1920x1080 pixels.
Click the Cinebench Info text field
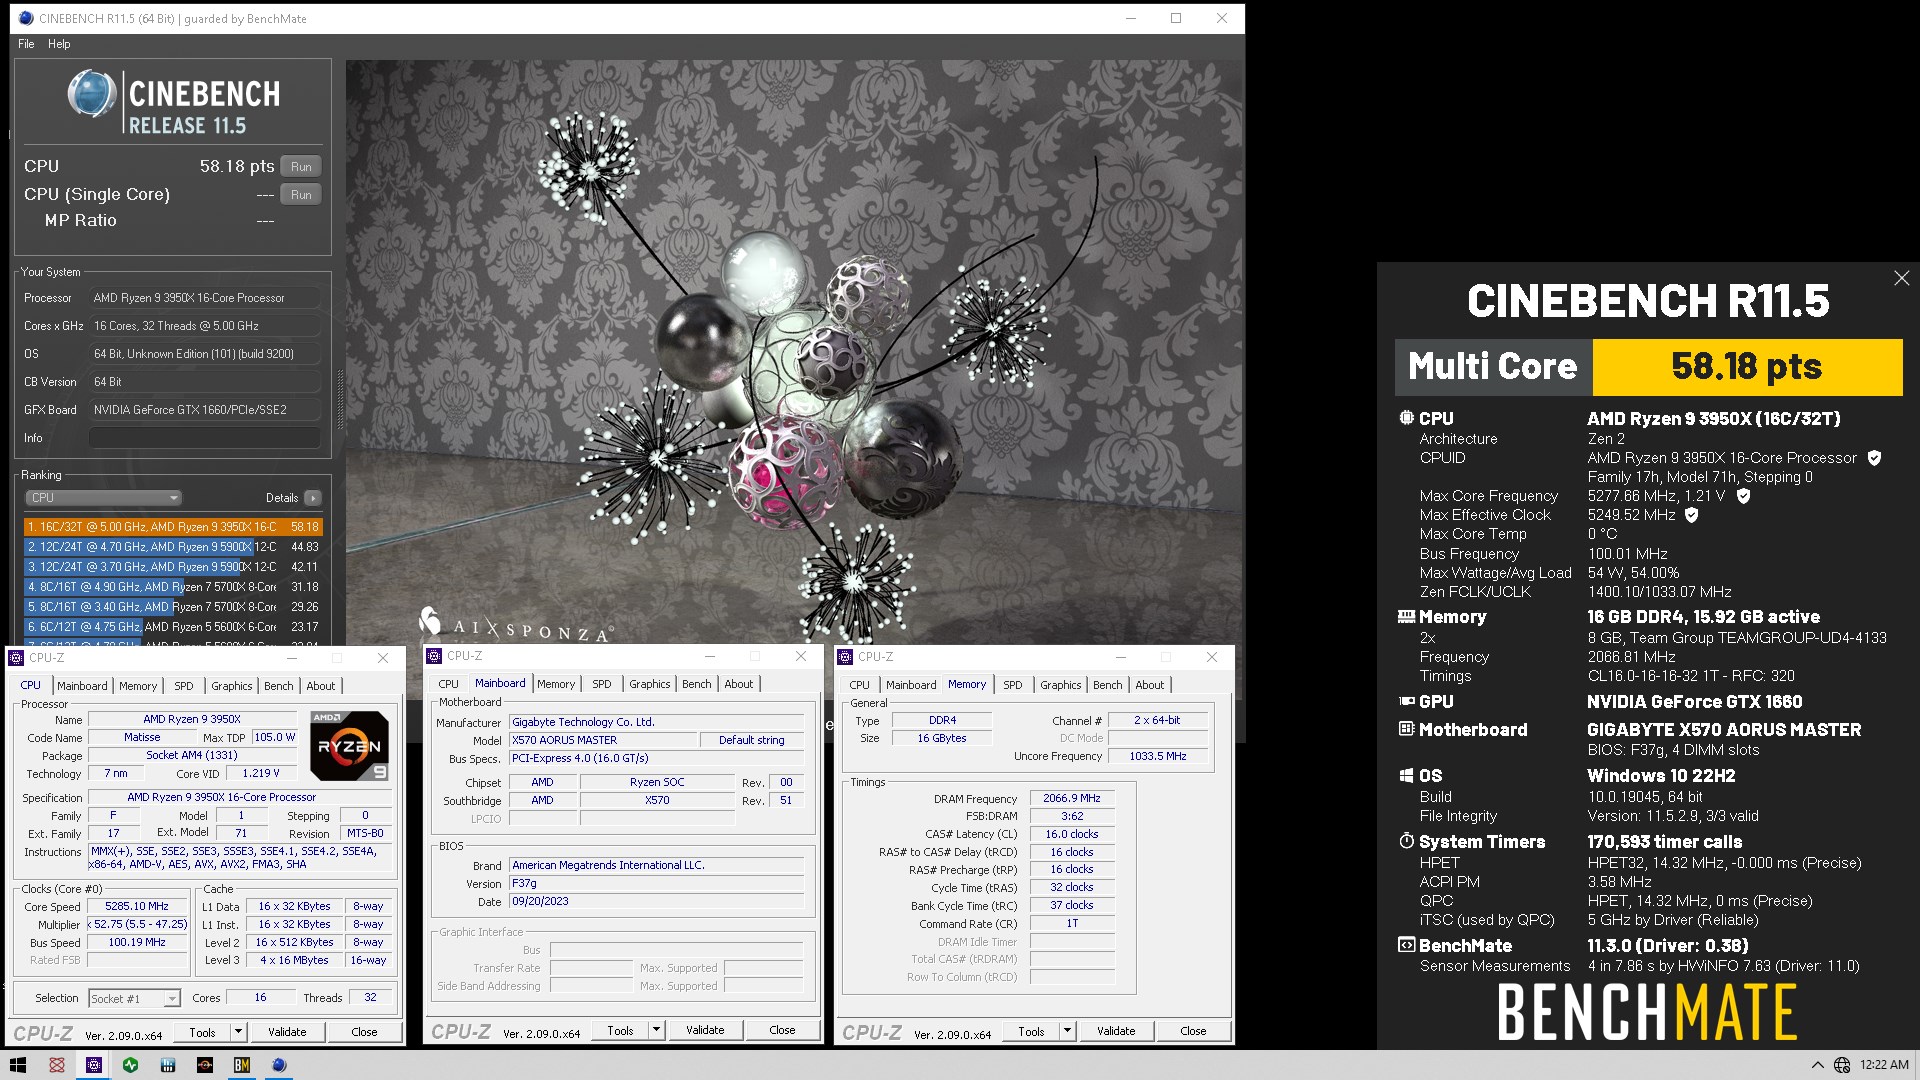point(205,438)
